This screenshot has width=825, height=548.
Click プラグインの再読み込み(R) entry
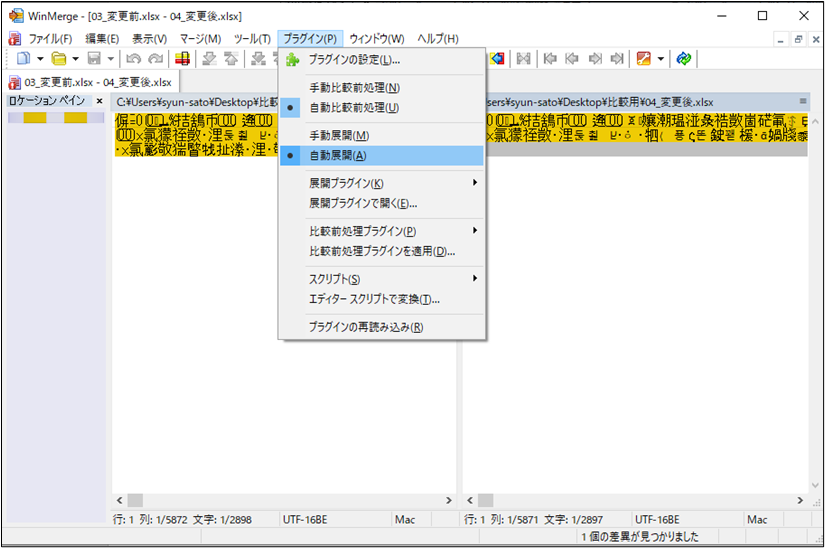[x=366, y=327]
